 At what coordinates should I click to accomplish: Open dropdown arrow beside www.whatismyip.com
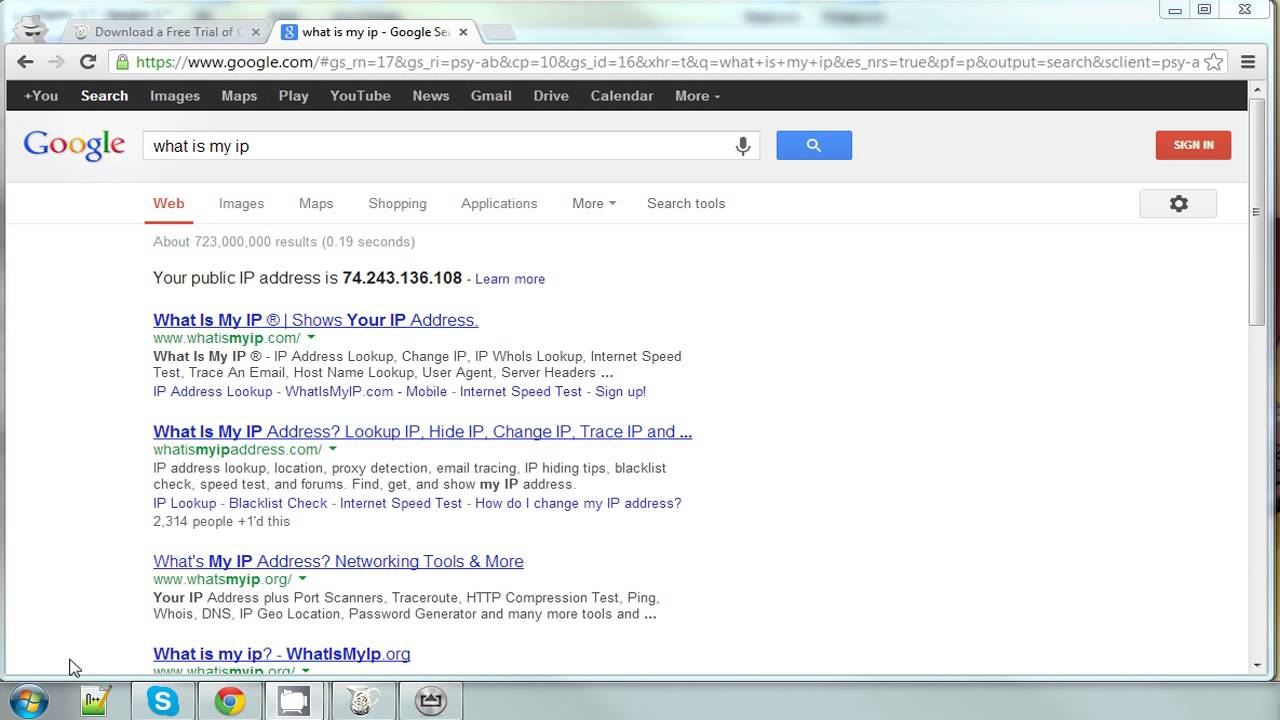click(311, 338)
